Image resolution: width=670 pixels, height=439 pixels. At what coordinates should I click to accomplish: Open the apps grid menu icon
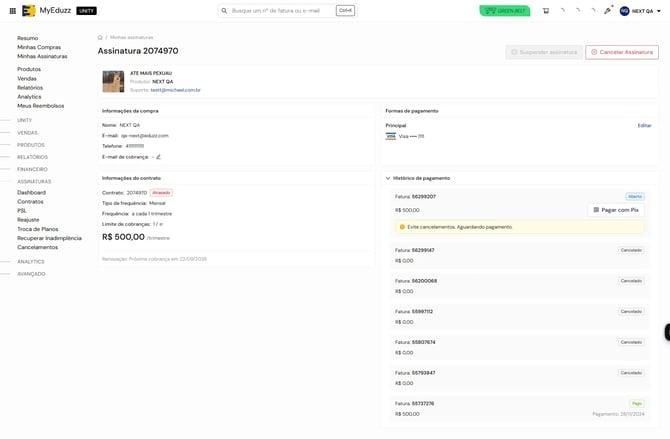coord(13,11)
